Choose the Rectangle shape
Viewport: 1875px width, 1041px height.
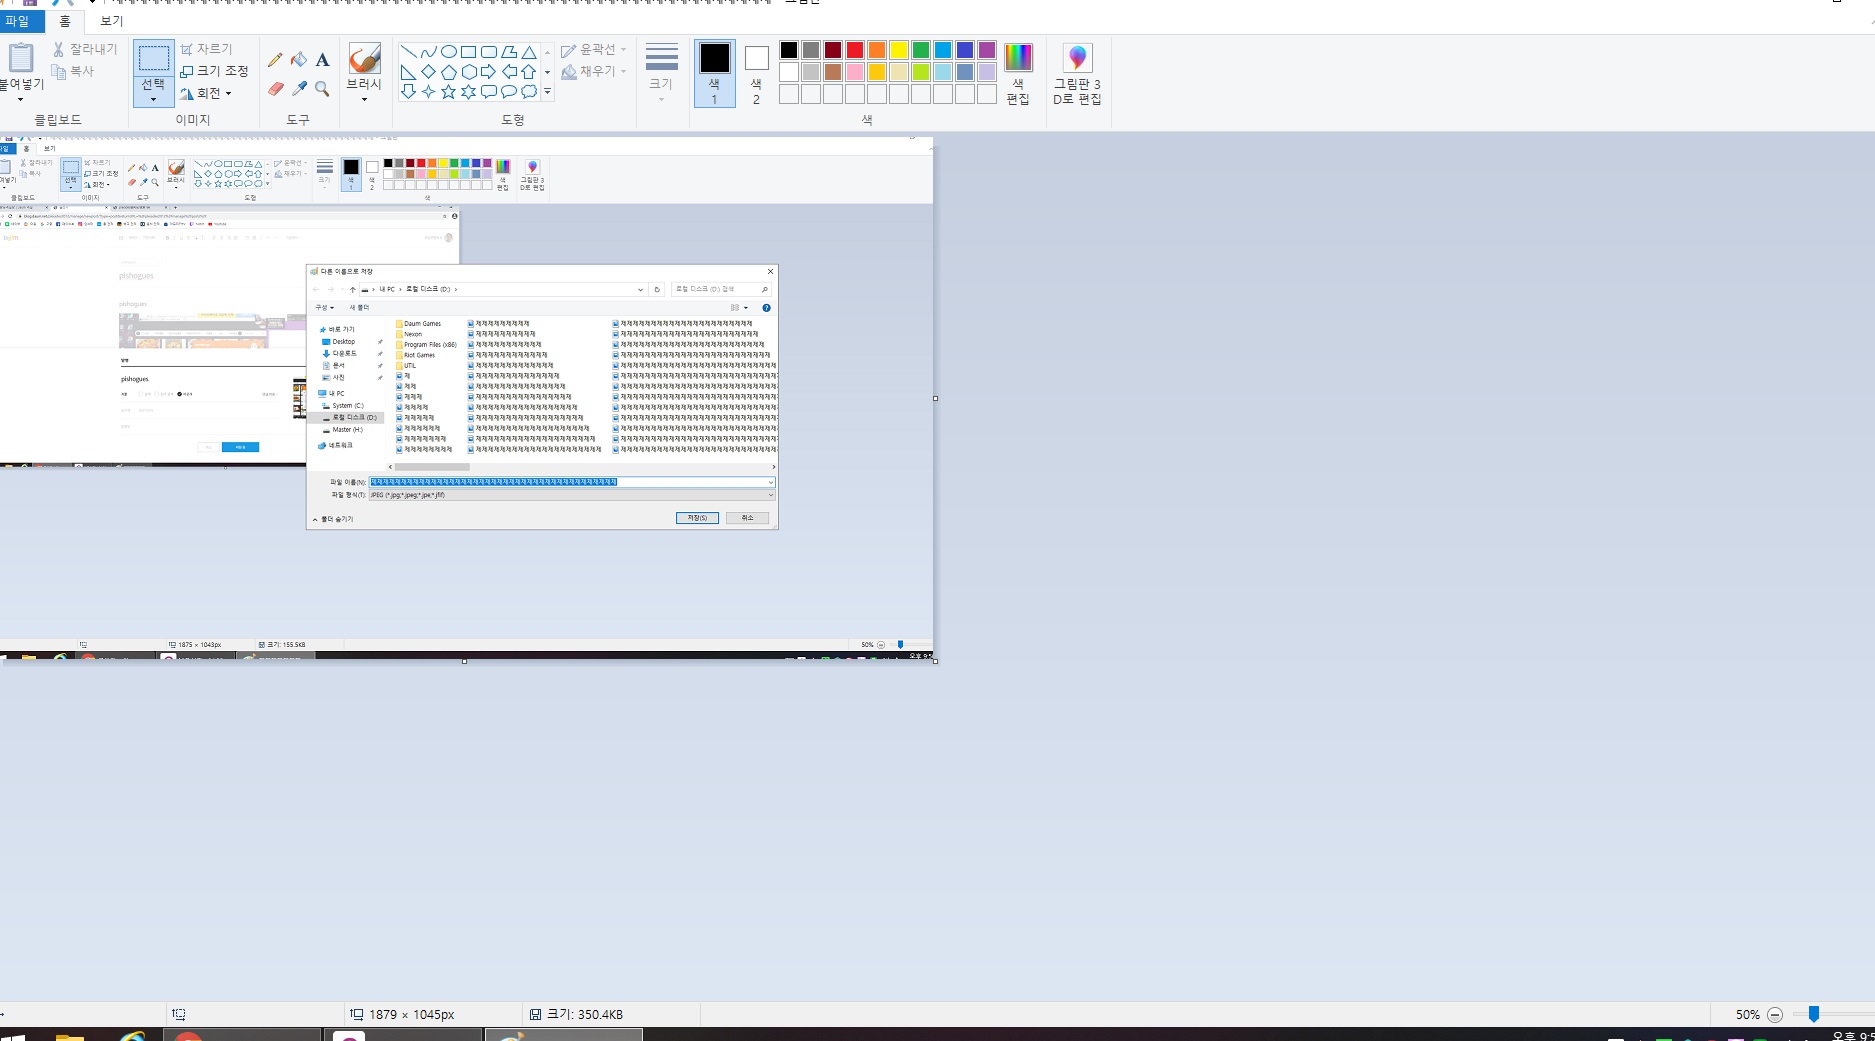tap(468, 52)
